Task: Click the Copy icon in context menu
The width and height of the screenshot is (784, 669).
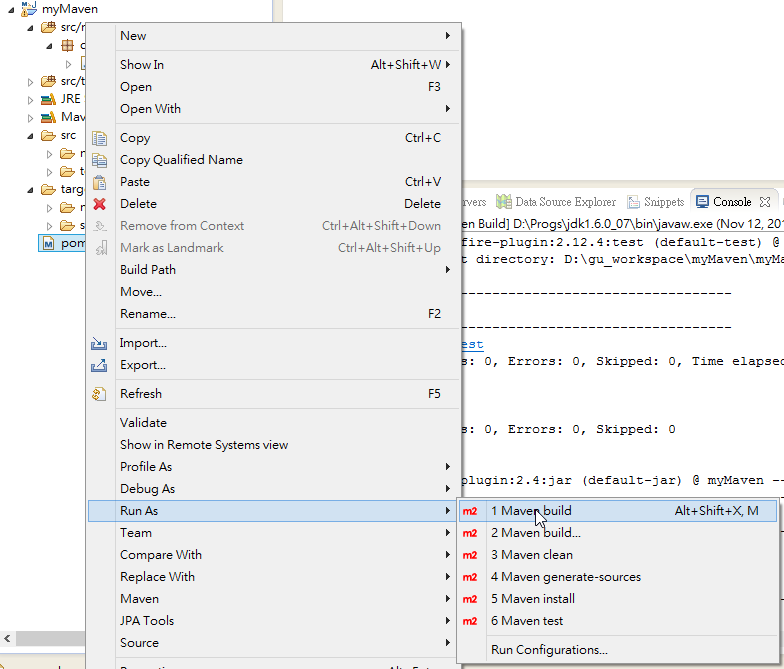Action: (100, 138)
